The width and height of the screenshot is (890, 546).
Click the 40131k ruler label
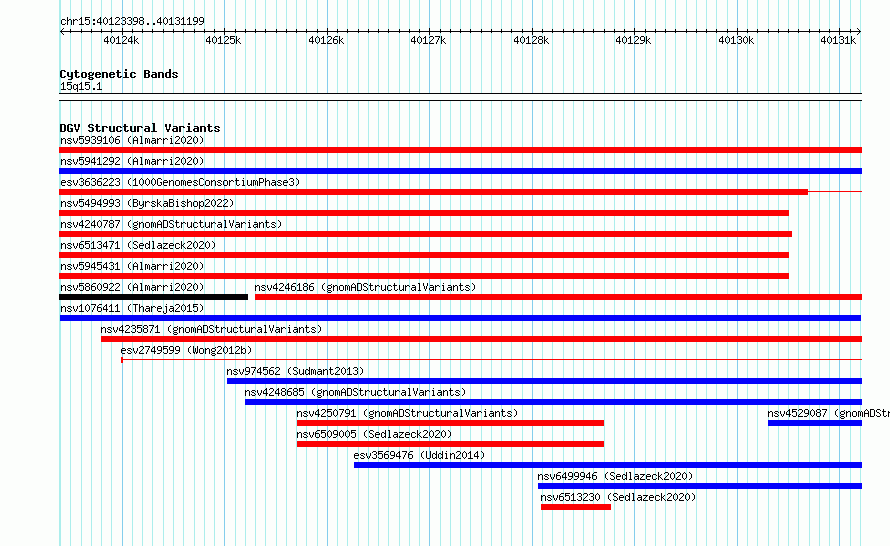coord(838,40)
